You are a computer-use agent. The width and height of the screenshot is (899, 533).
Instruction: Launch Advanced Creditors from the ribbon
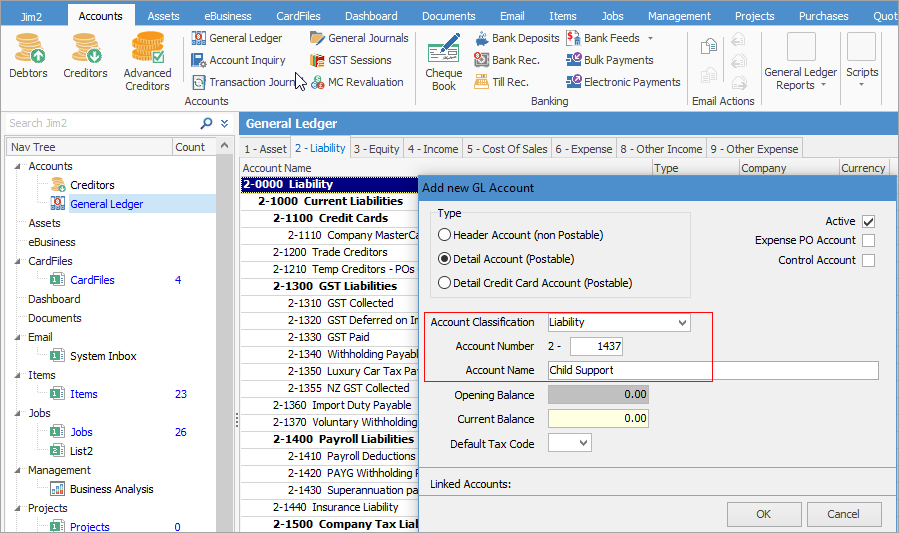click(147, 60)
